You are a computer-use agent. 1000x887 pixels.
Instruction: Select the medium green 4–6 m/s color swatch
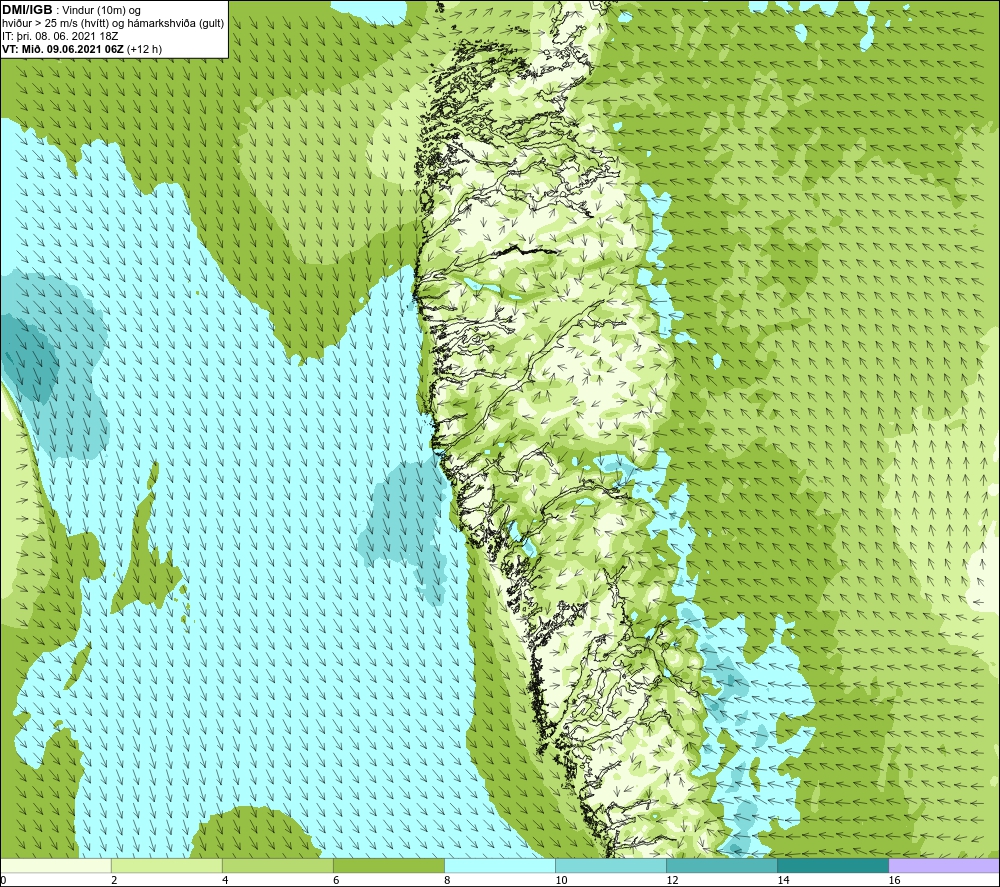(x=278, y=866)
